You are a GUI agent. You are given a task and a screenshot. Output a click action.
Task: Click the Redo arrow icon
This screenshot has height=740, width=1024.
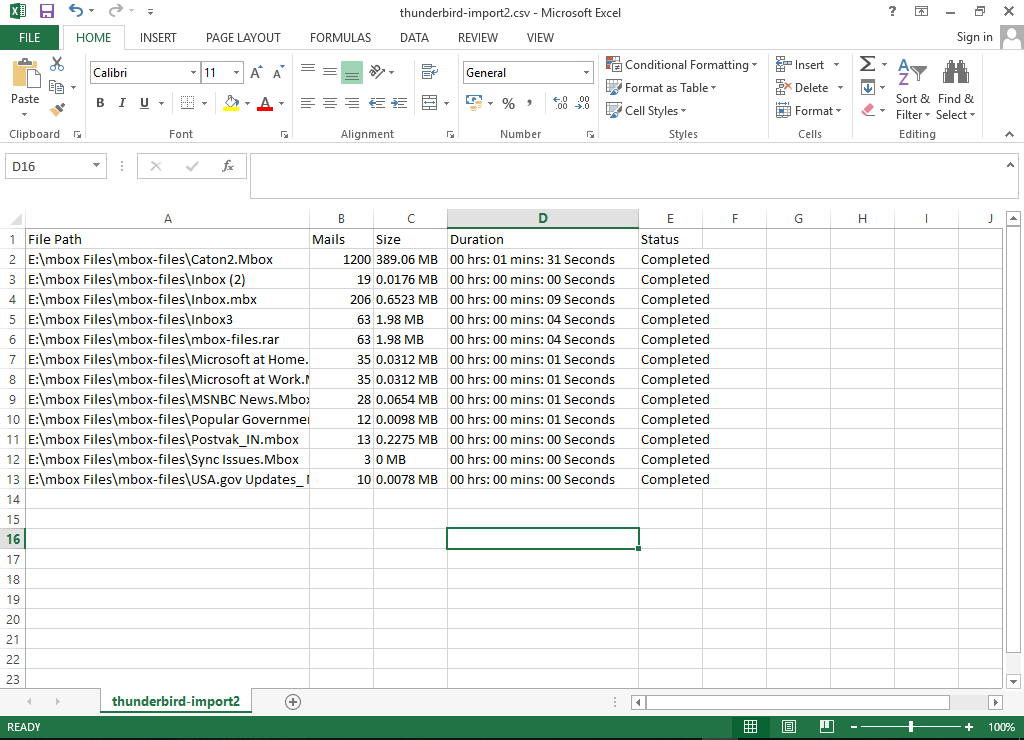coord(116,11)
